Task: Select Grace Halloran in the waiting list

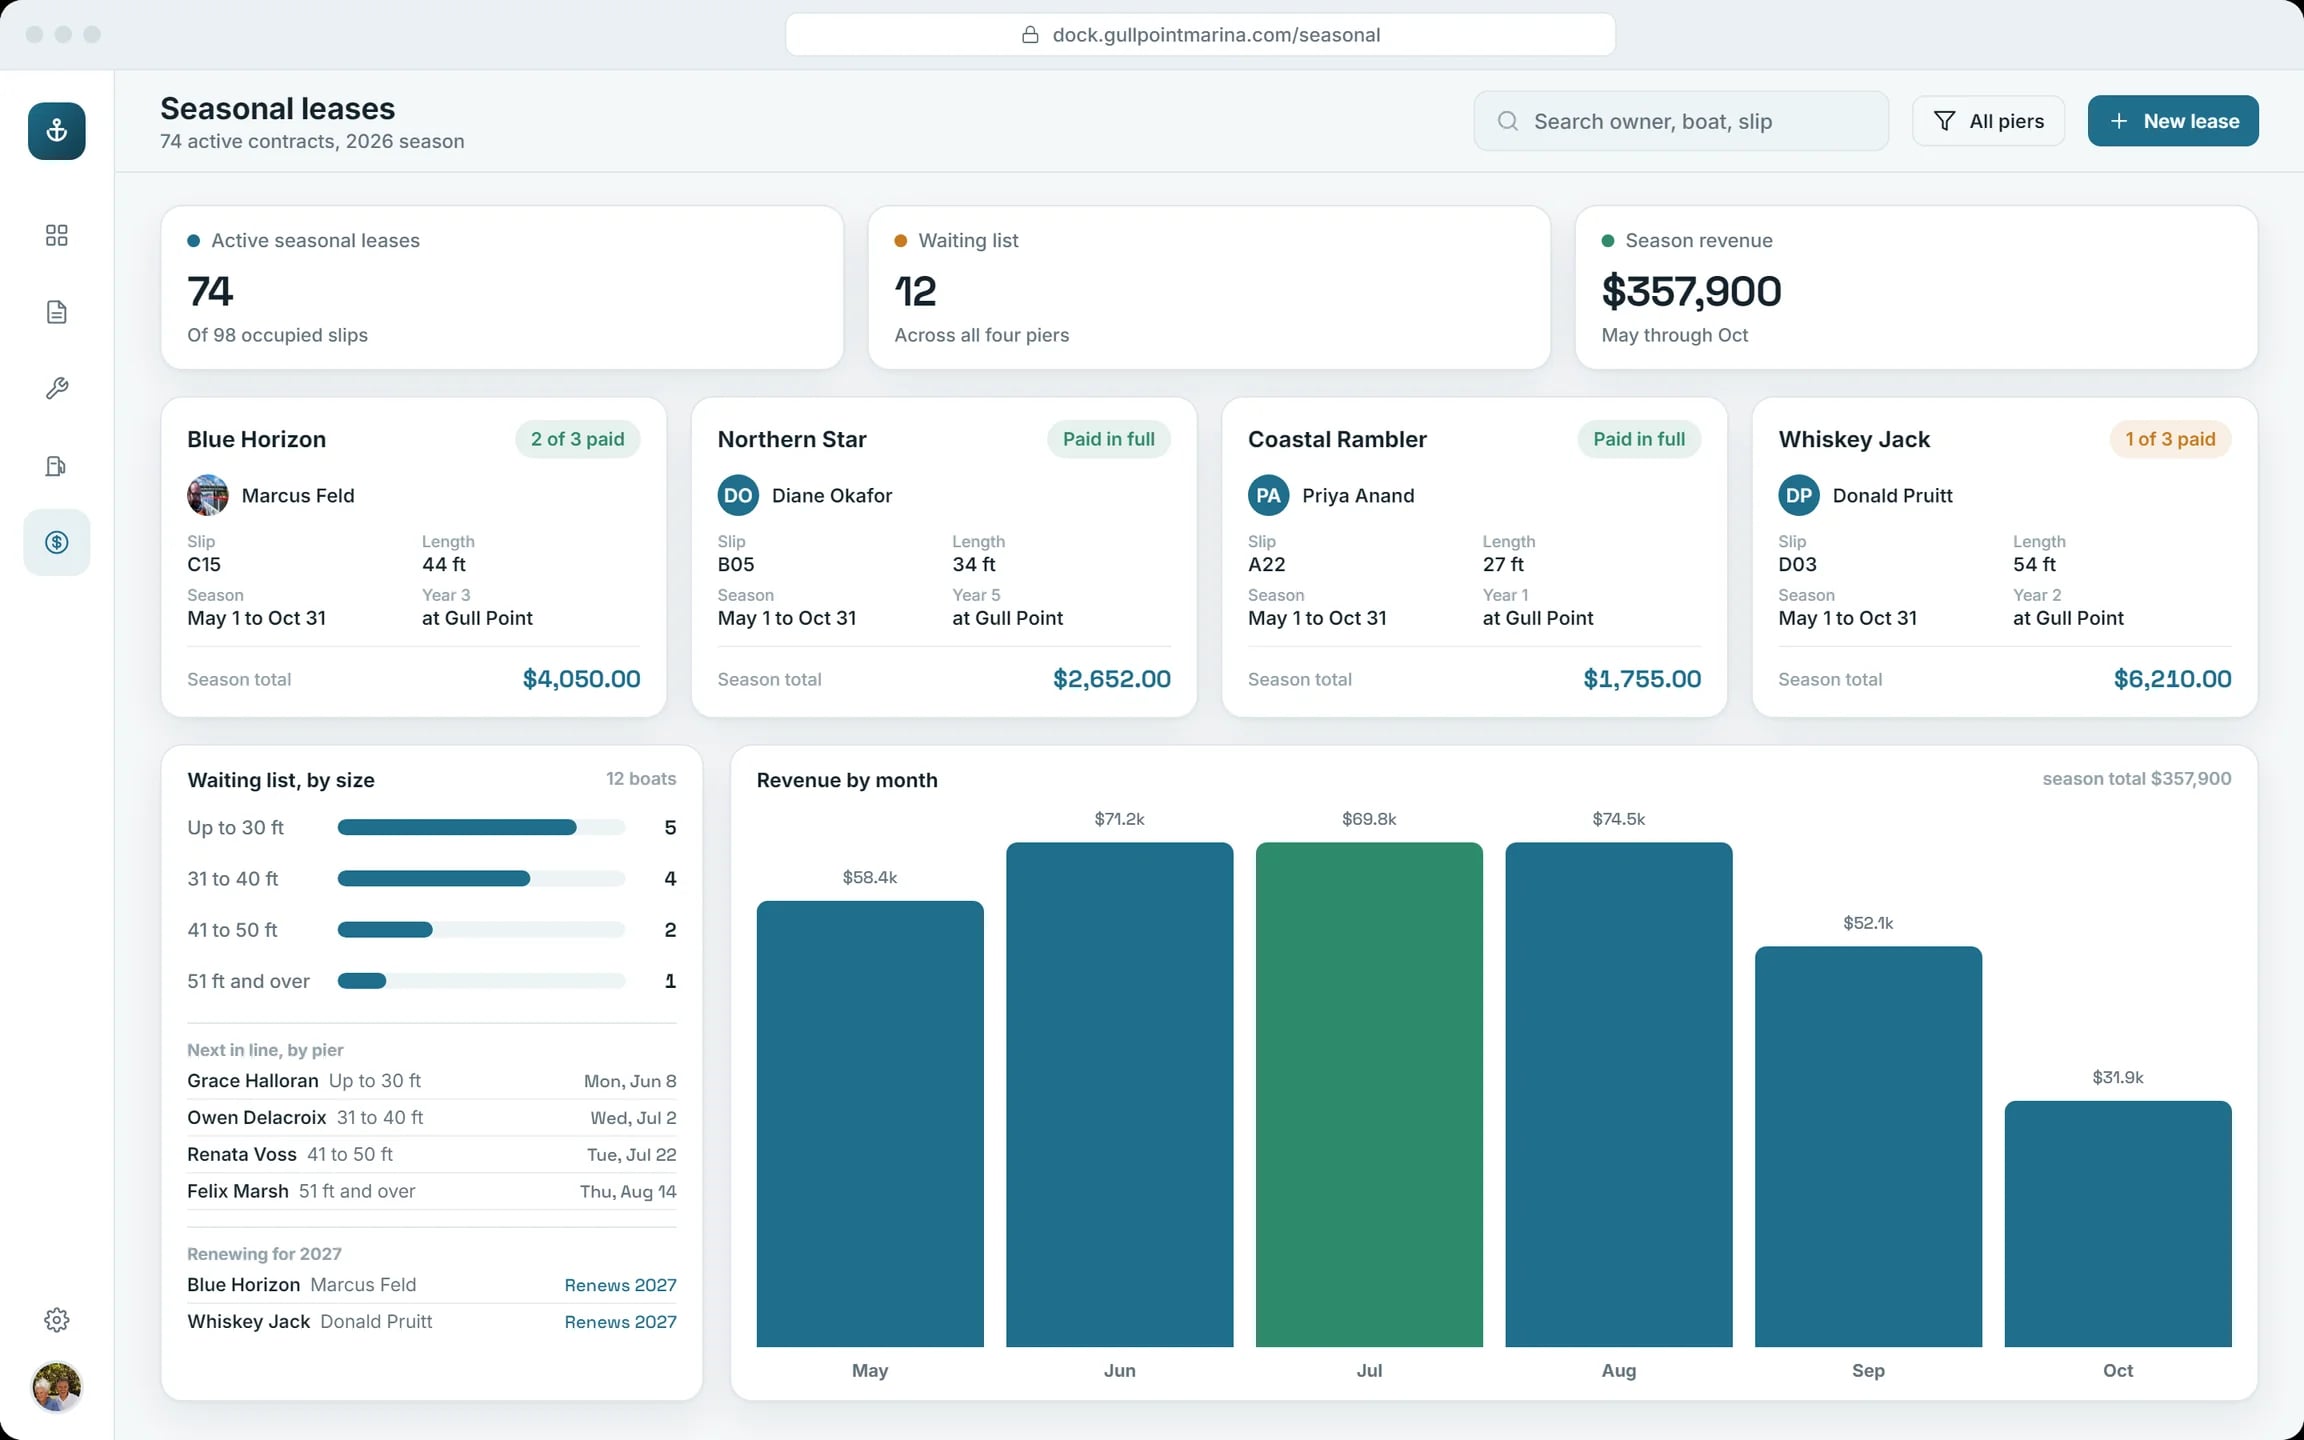Action: pyautogui.click(x=432, y=1081)
